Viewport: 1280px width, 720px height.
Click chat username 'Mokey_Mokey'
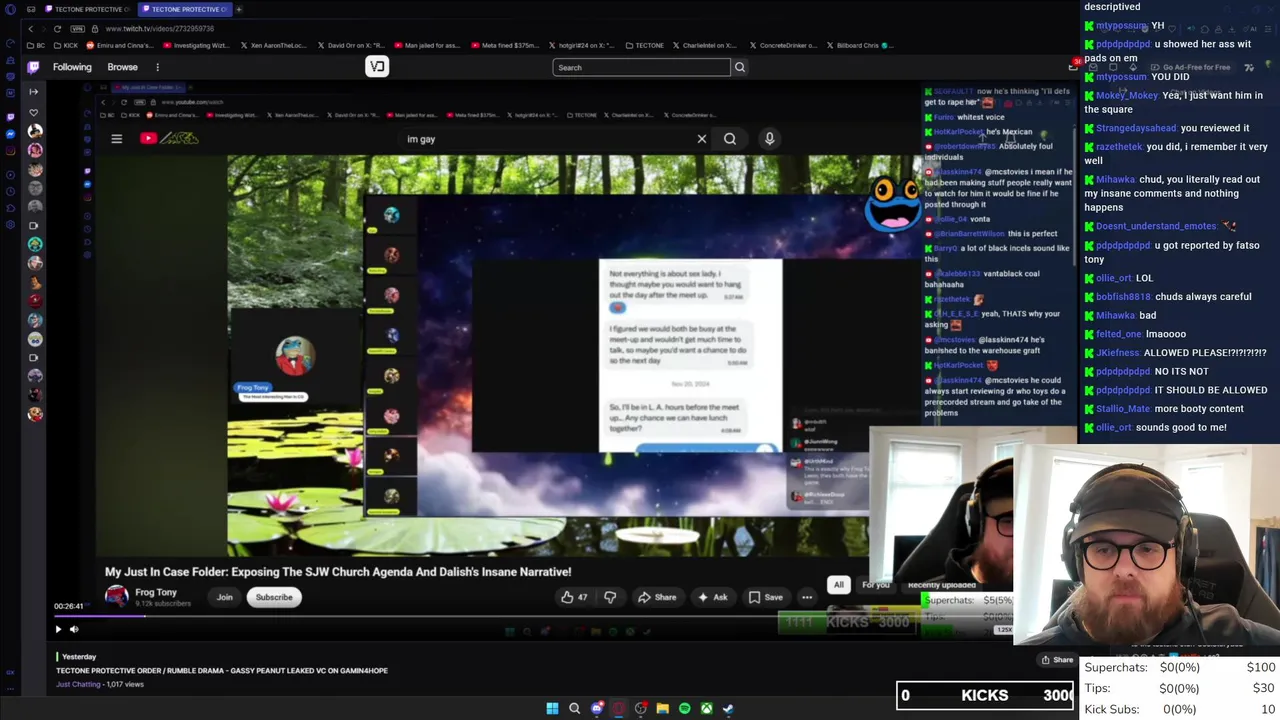[x=1127, y=95]
